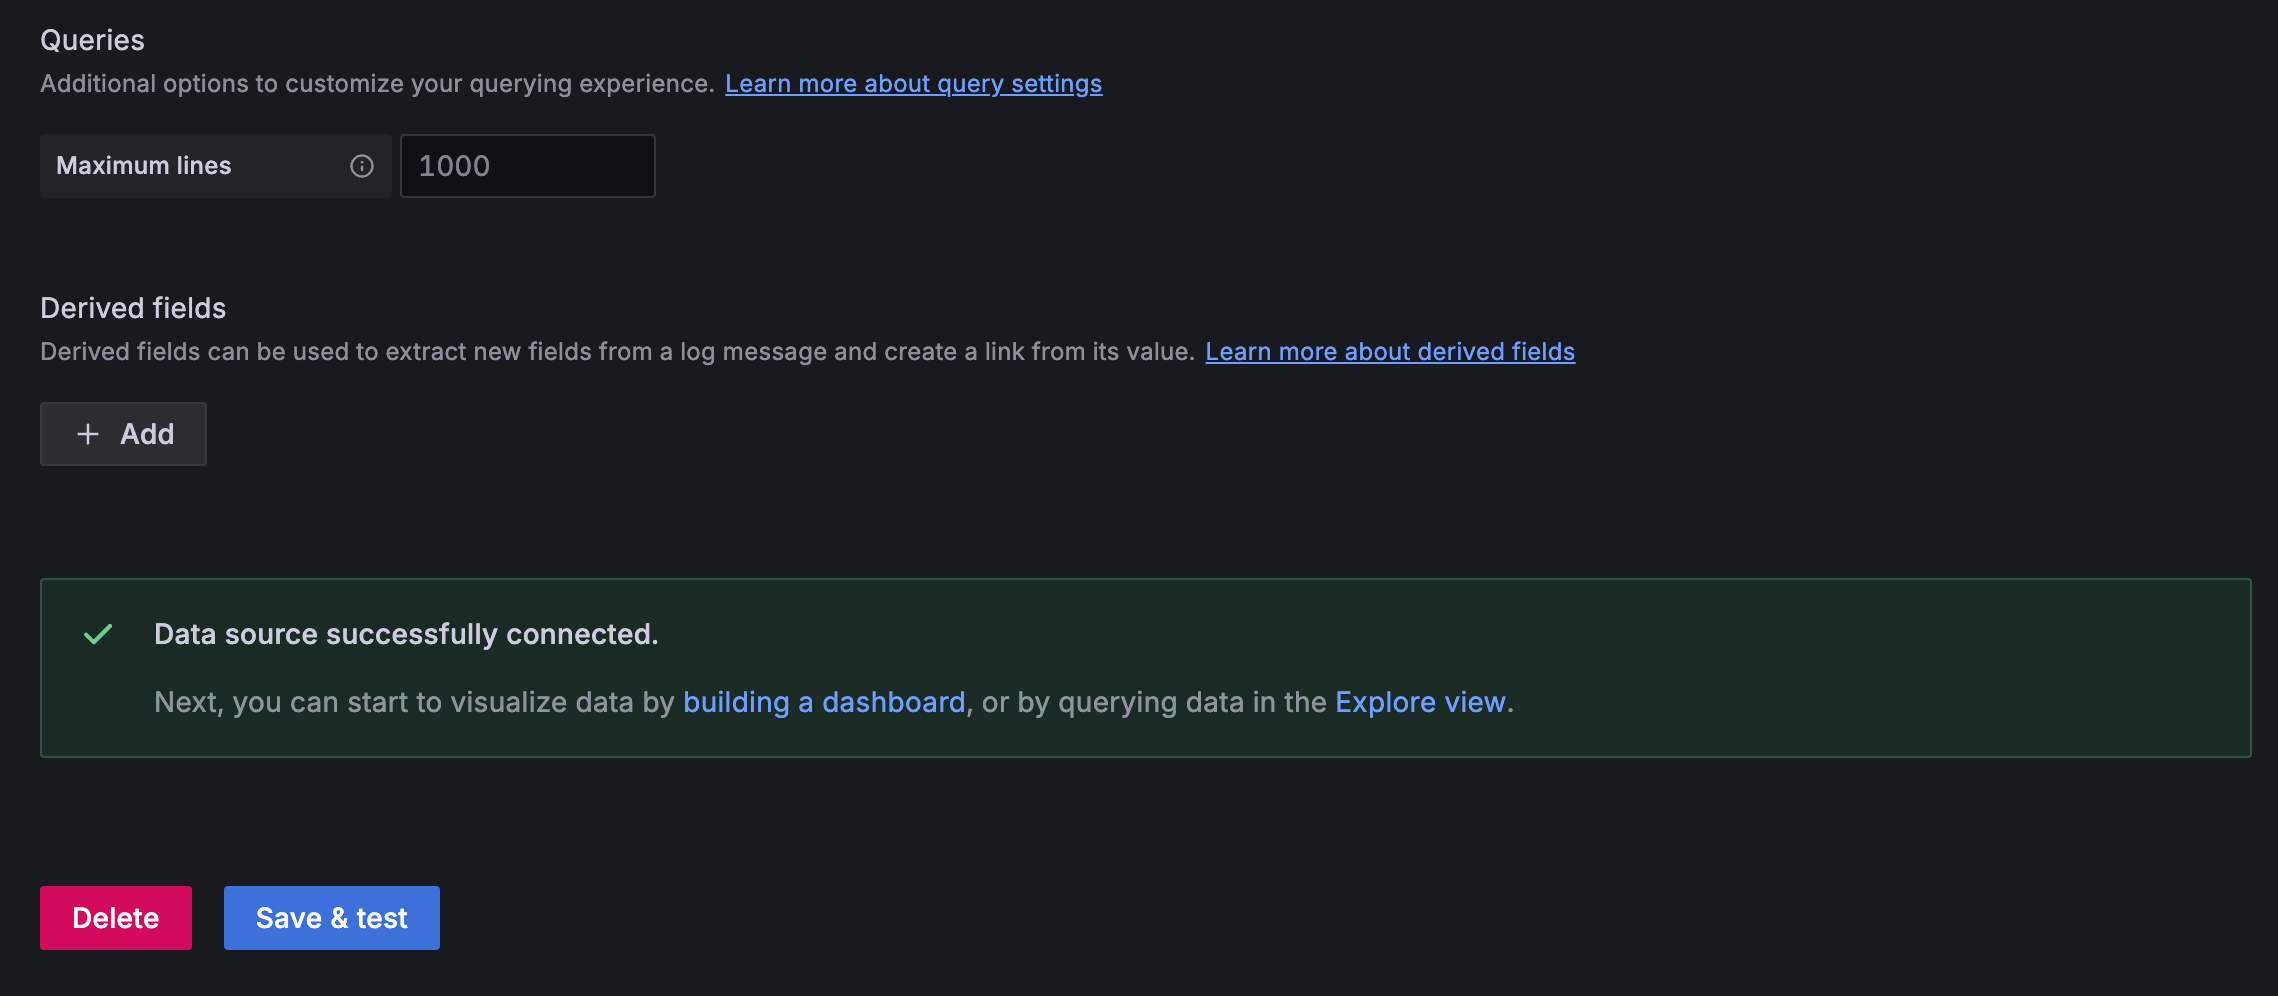Click the derived fields description sentence
This screenshot has width=2278, height=996.
click(x=617, y=352)
